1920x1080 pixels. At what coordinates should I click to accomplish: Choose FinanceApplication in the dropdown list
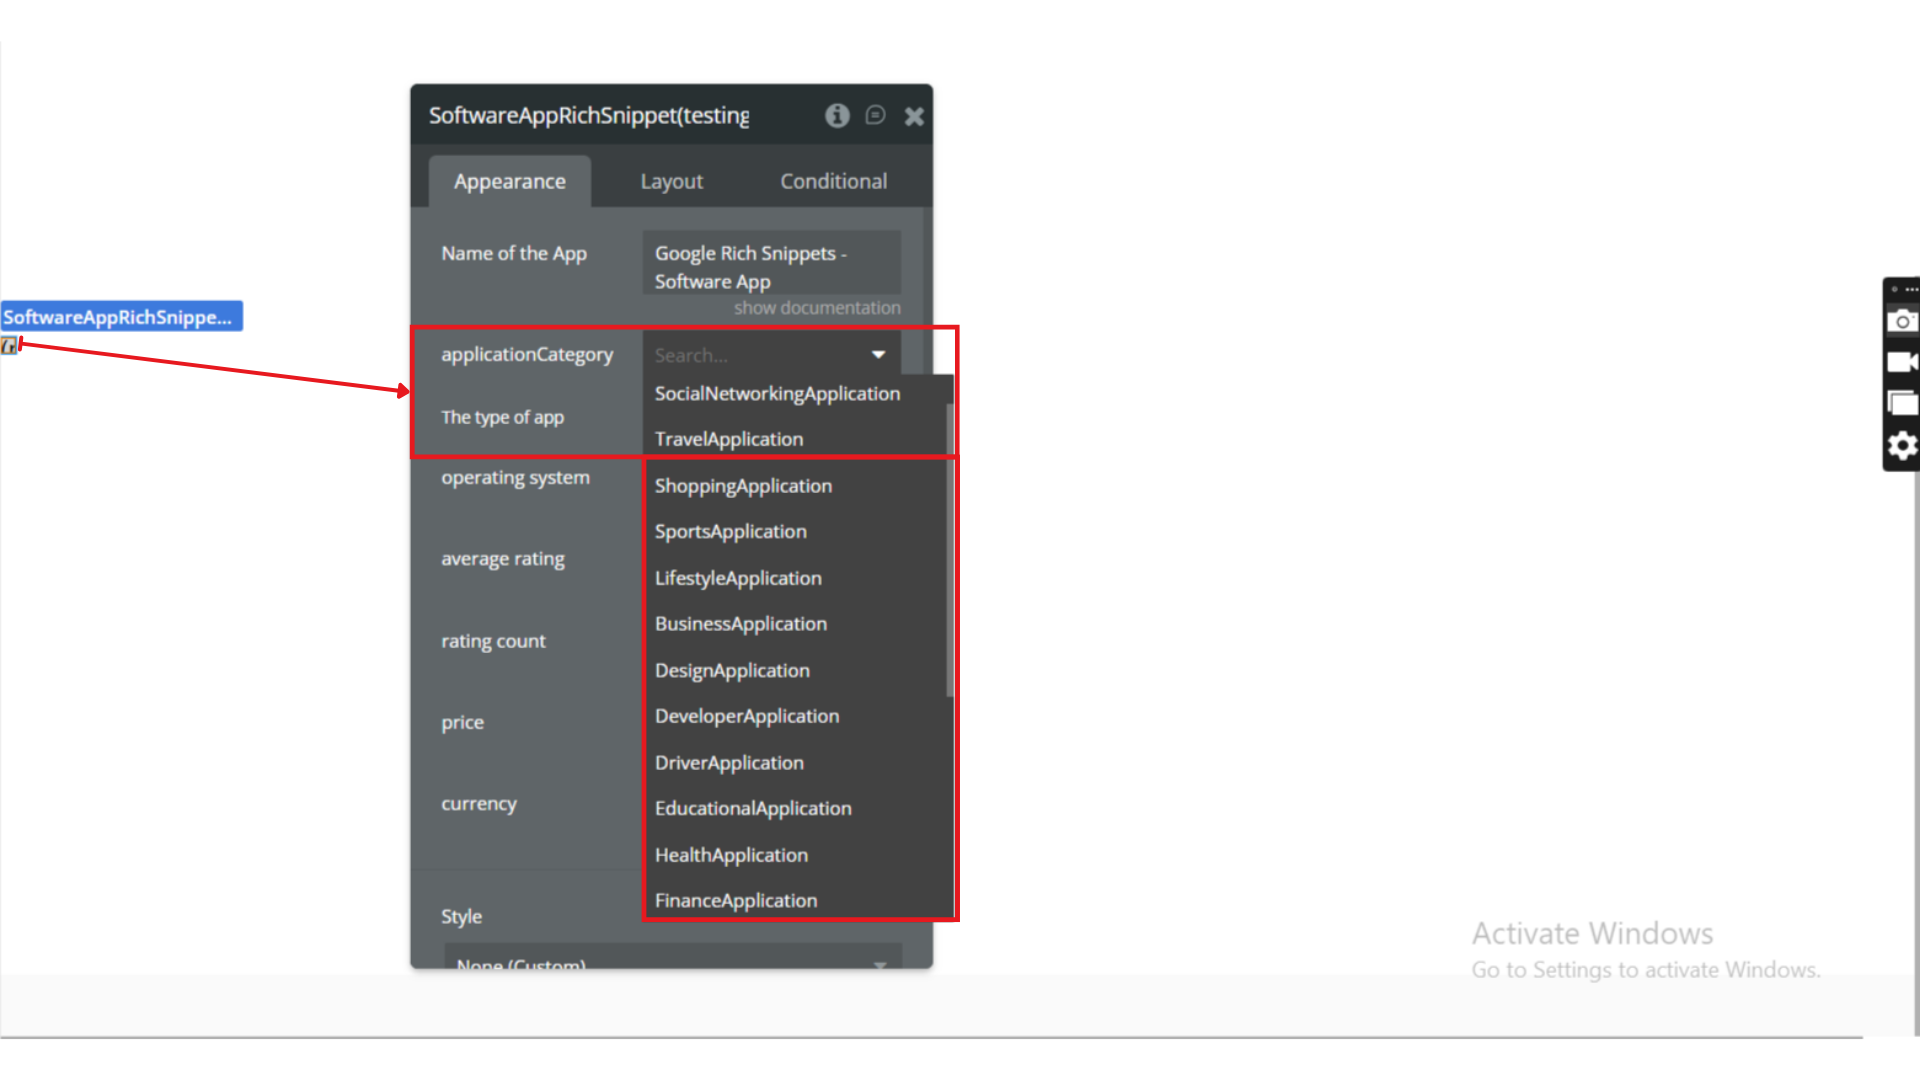(x=736, y=901)
